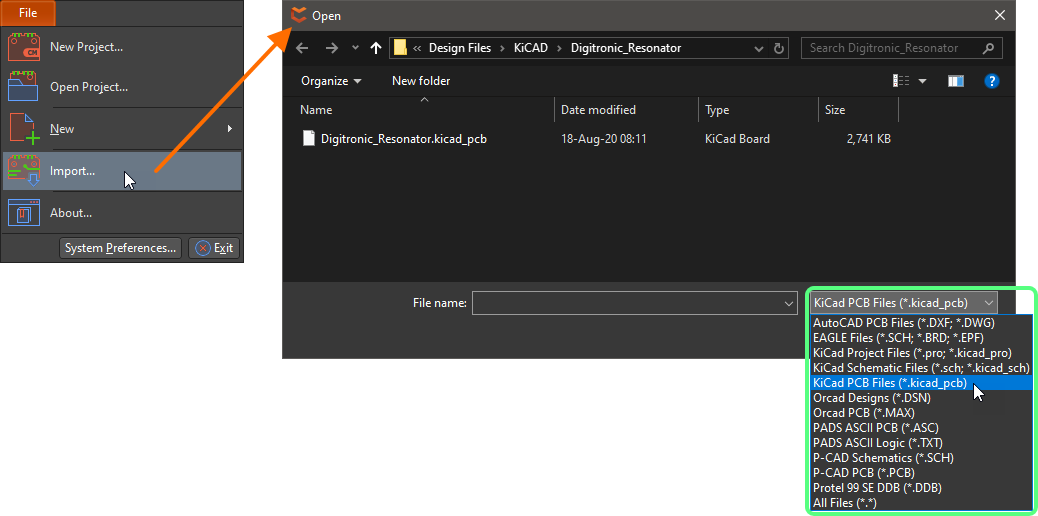Viewport: 1038px width, 516px height.
Task: Click the New Project icon
Action: [x=23, y=47]
